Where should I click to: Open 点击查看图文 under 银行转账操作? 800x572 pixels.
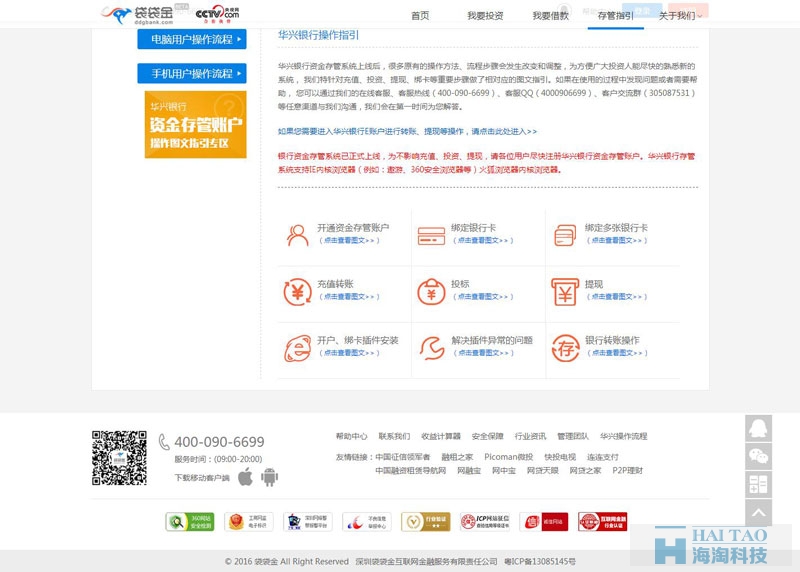(x=617, y=353)
